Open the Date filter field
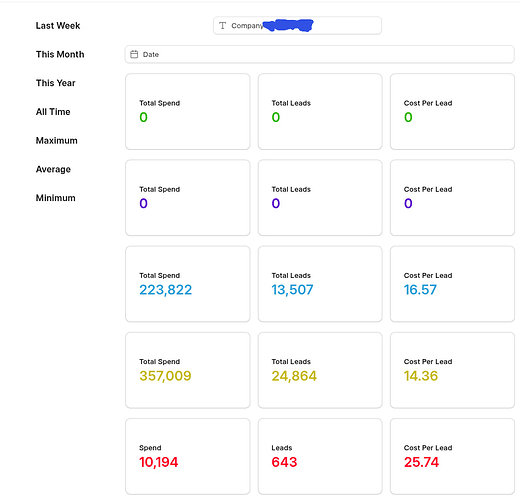520x500 pixels. pyautogui.click(x=320, y=54)
